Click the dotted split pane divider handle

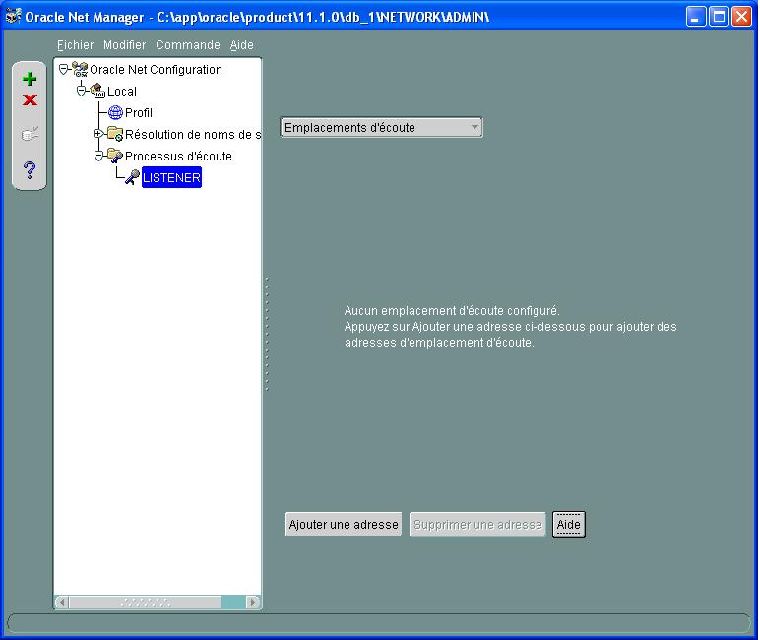click(267, 335)
